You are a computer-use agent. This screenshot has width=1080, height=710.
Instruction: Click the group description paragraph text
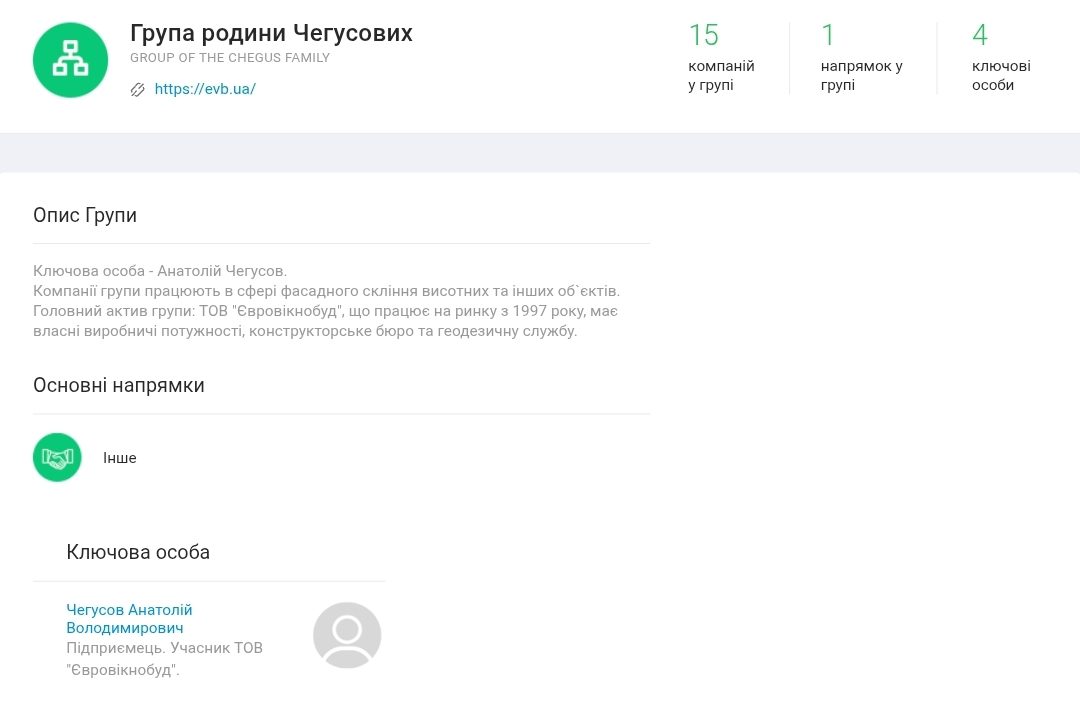point(326,301)
